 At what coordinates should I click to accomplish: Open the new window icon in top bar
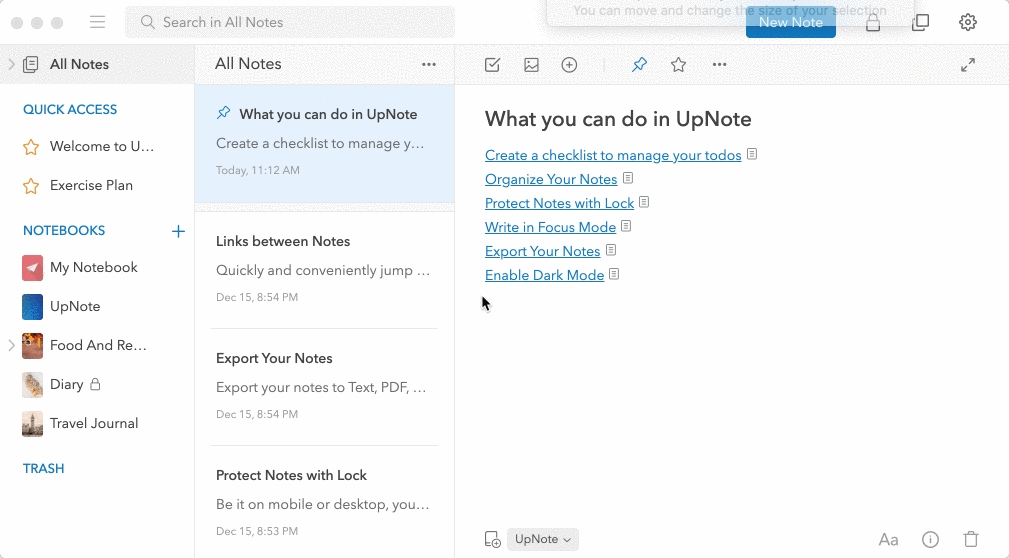click(x=920, y=23)
